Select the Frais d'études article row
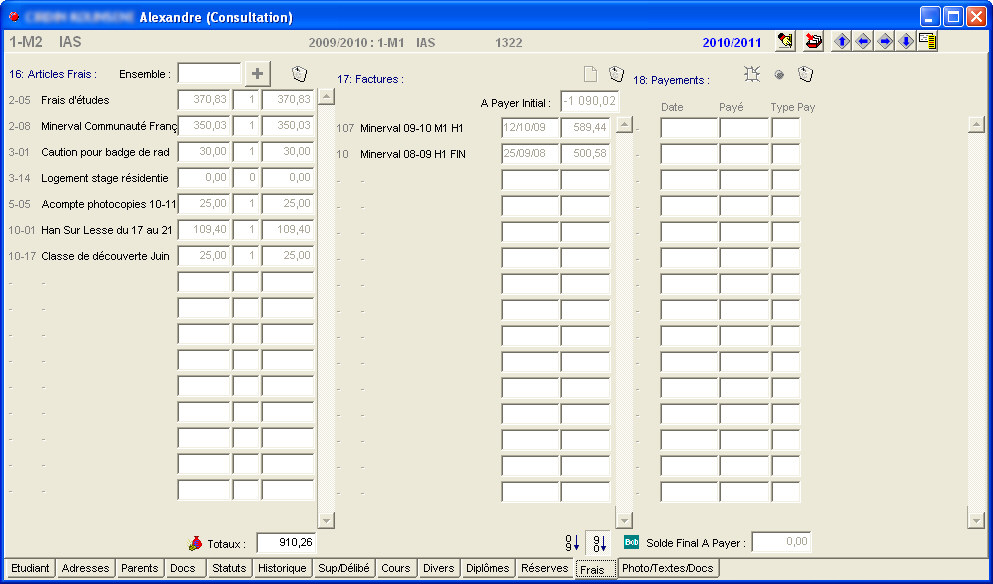The image size is (993, 584). (x=161, y=100)
